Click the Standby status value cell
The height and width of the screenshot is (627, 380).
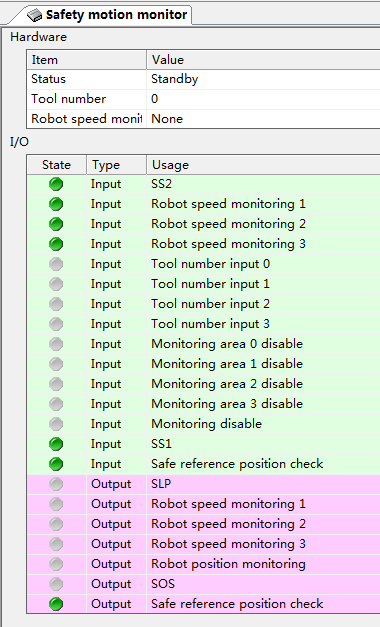point(263,79)
